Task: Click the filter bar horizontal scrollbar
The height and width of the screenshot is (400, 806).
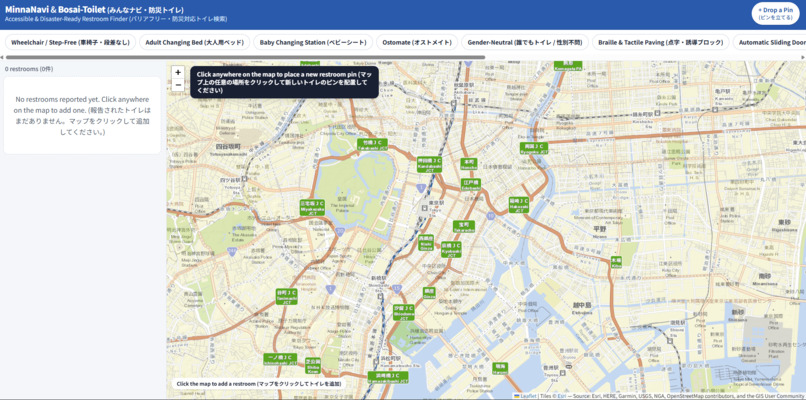Action: pyautogui.click(x=246, y=57)
